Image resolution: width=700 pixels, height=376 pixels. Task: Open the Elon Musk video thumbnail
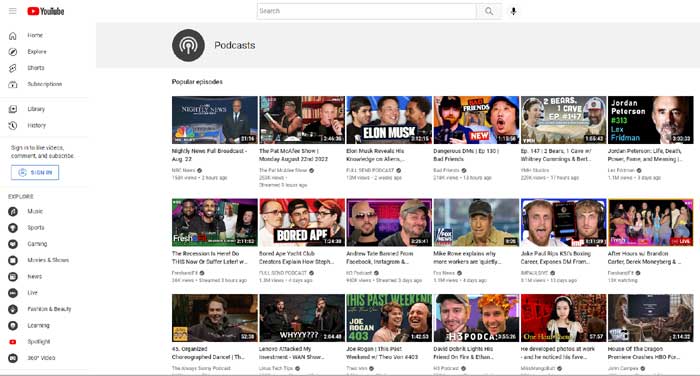389,120
